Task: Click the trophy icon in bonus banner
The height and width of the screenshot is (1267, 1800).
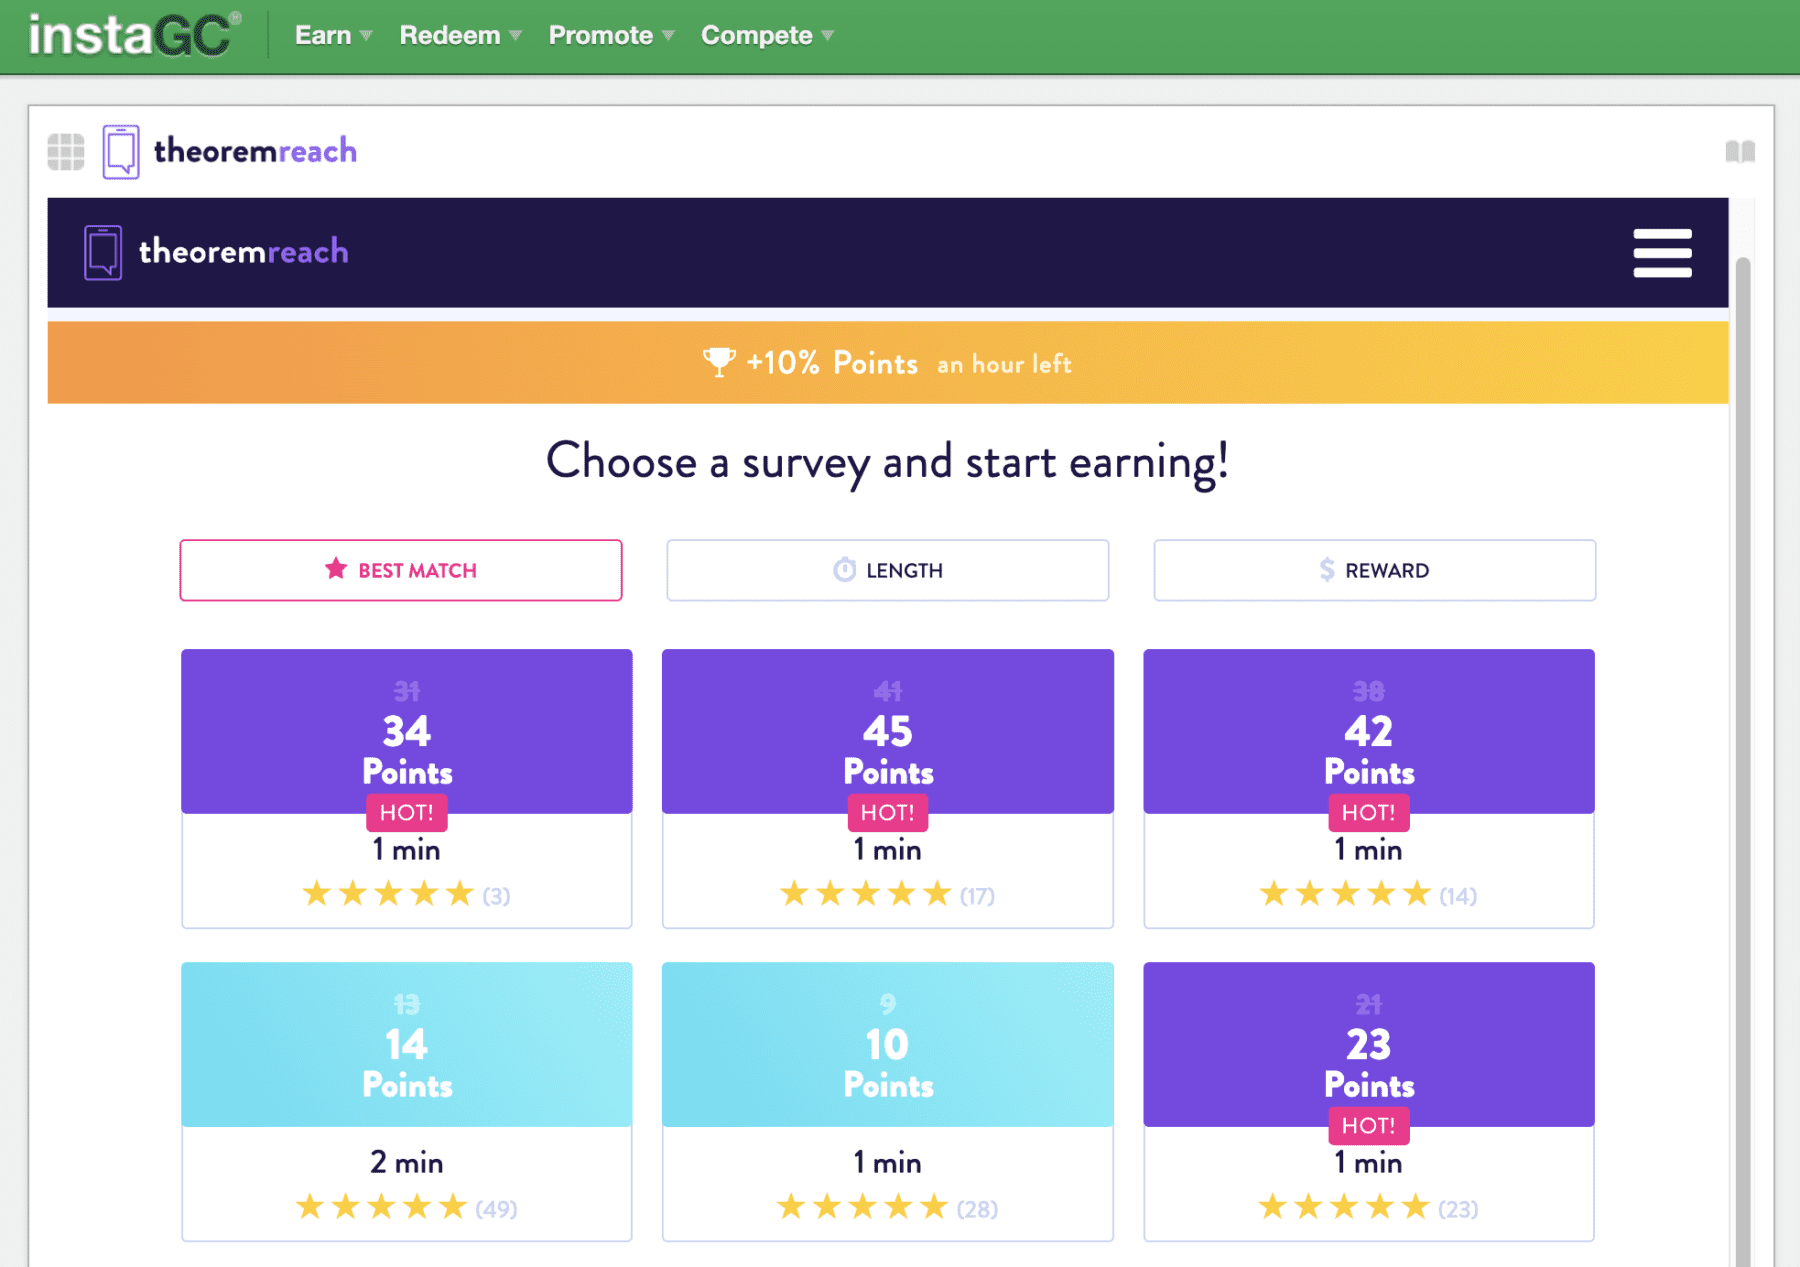Action: click(719, 362)
